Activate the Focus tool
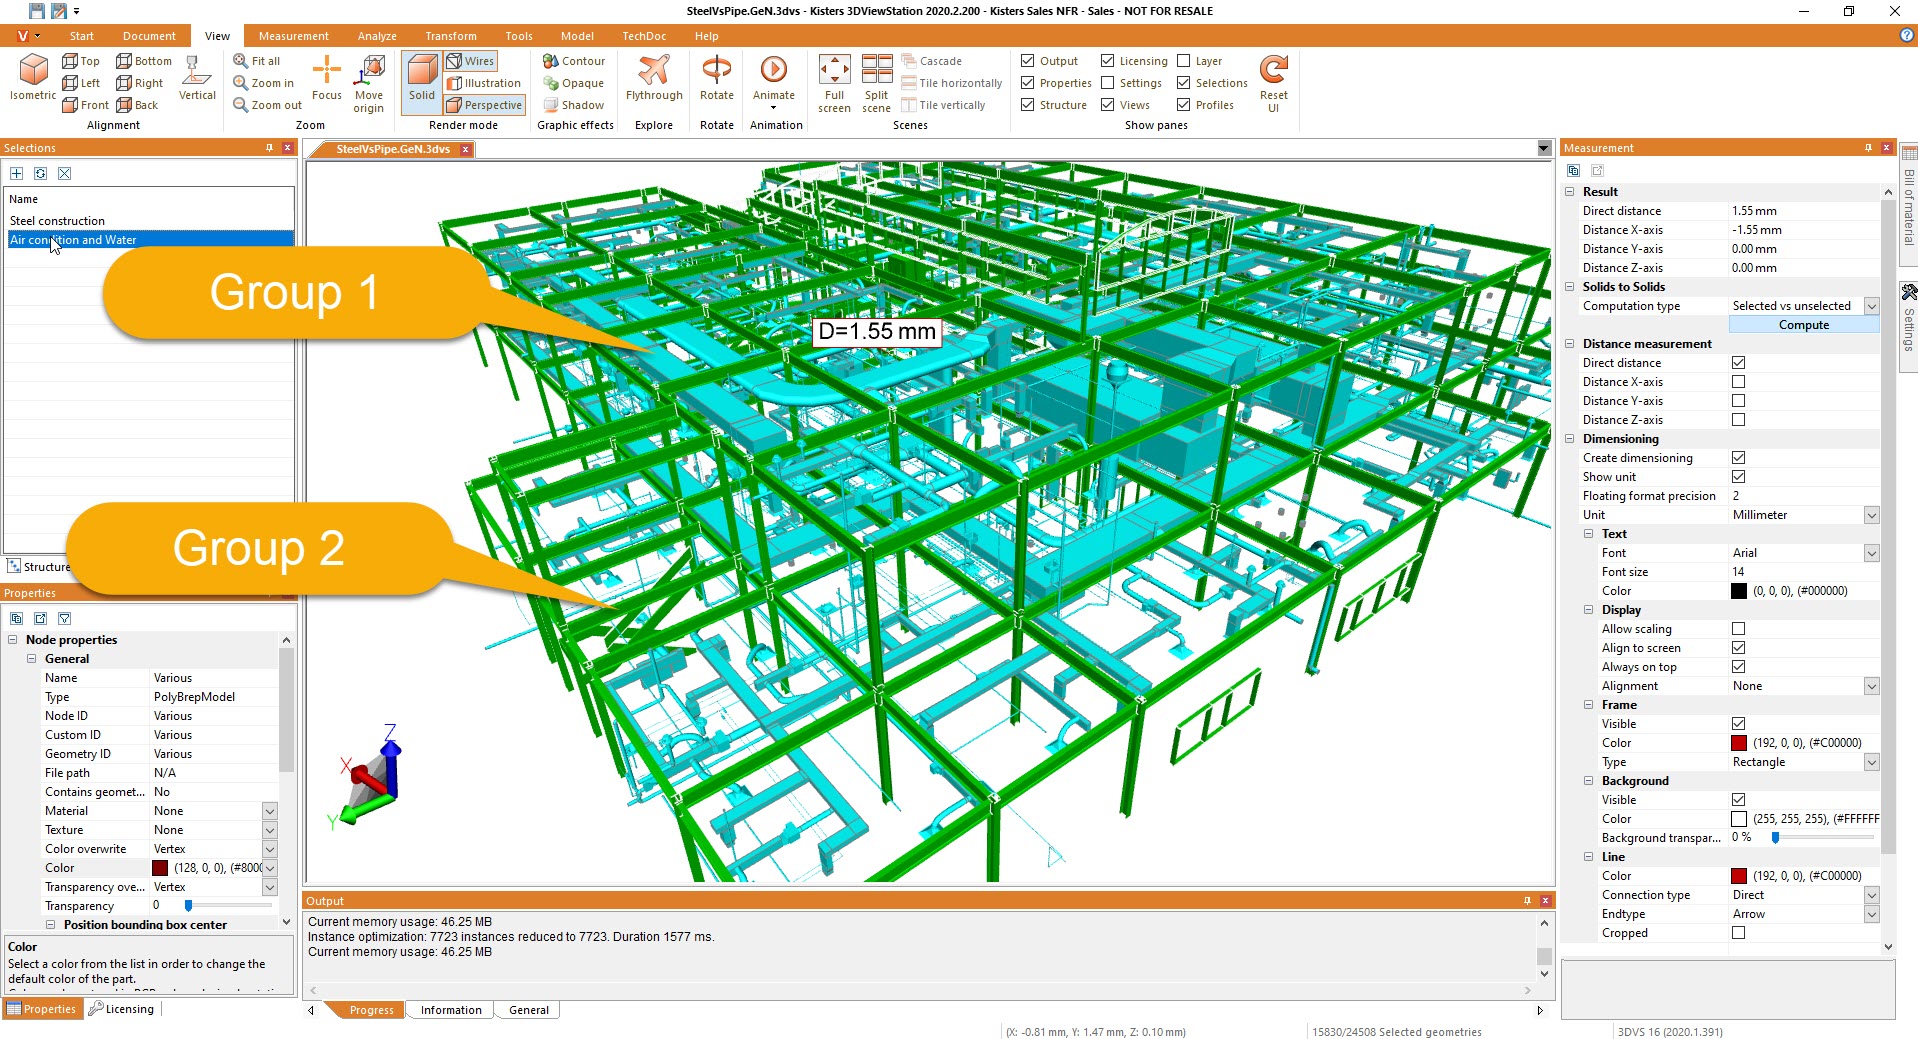Screen dimensions: 1918x1039 (x=327, y=78)
